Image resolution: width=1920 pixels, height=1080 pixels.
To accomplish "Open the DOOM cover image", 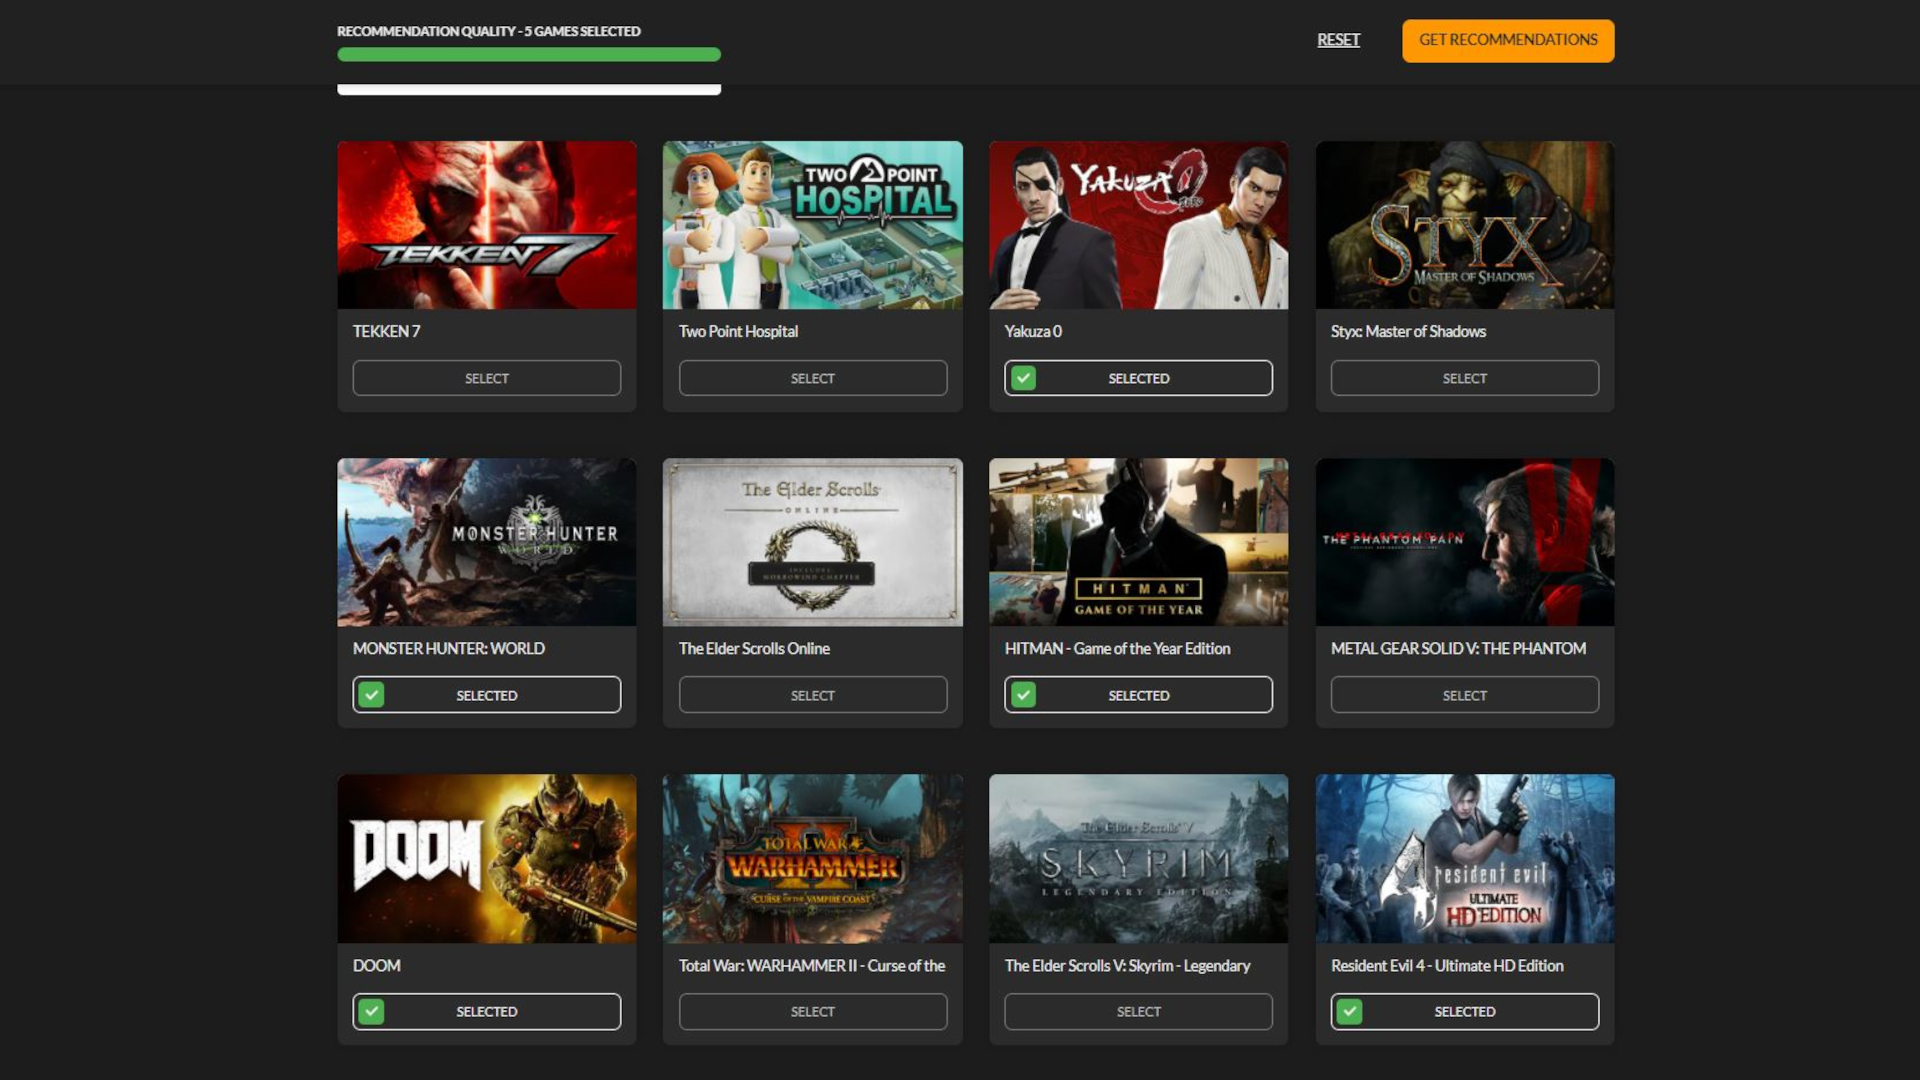I will tap(487, 859).
